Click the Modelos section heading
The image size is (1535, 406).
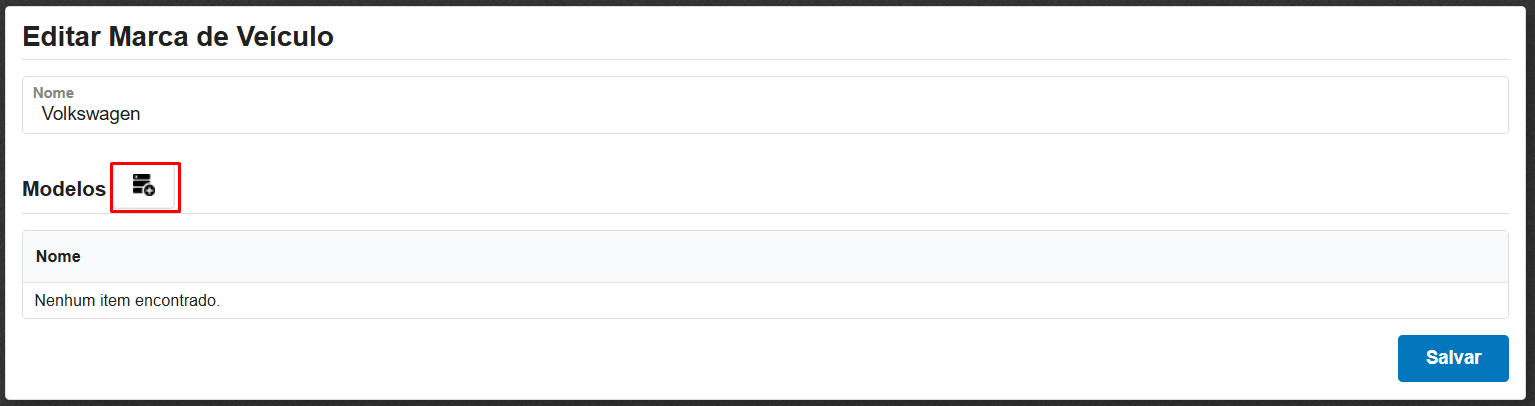[x=64, y=189]
